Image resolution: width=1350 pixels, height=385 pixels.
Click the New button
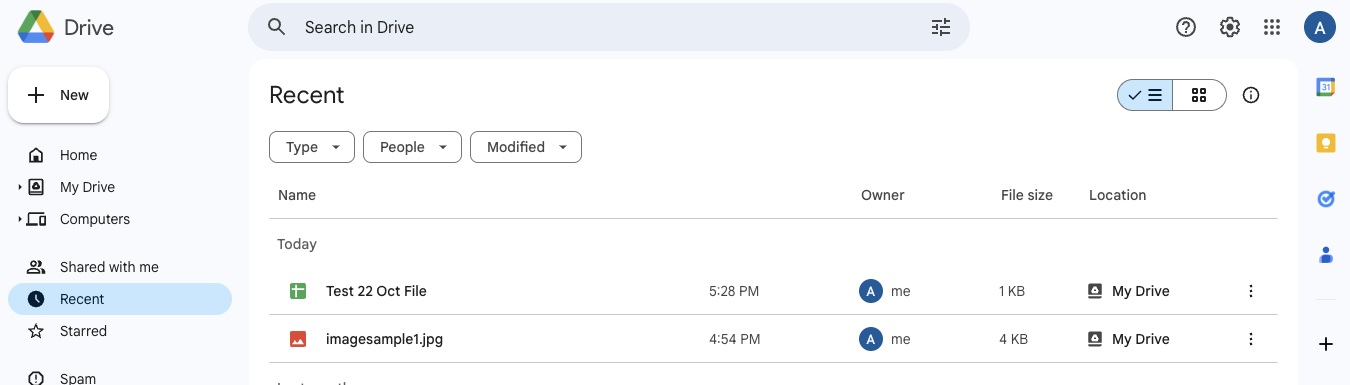(59, 95)
